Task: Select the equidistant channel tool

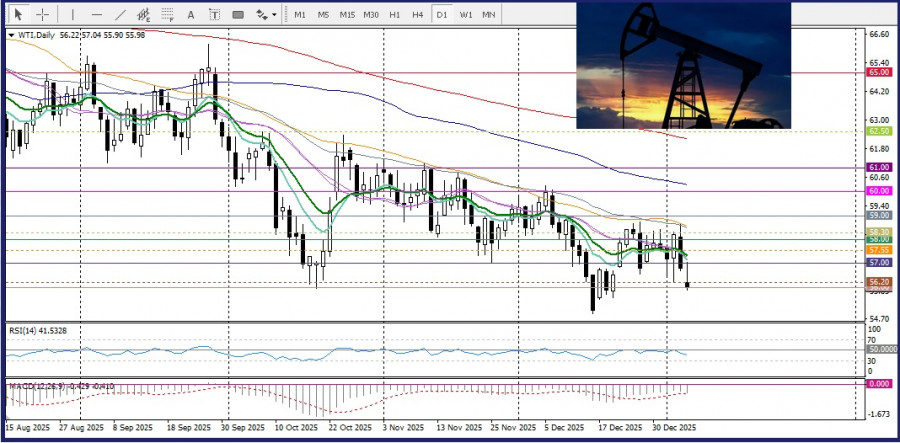Action: tap(145, 15)
